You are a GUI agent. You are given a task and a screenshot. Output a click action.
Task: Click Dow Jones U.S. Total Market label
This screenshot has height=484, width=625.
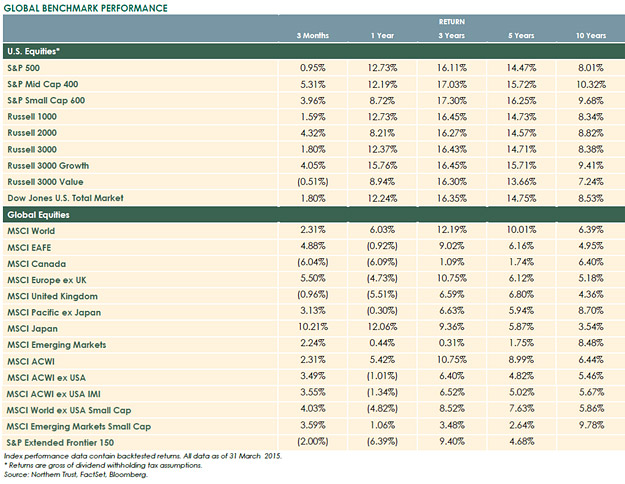[x=65, y=198]
